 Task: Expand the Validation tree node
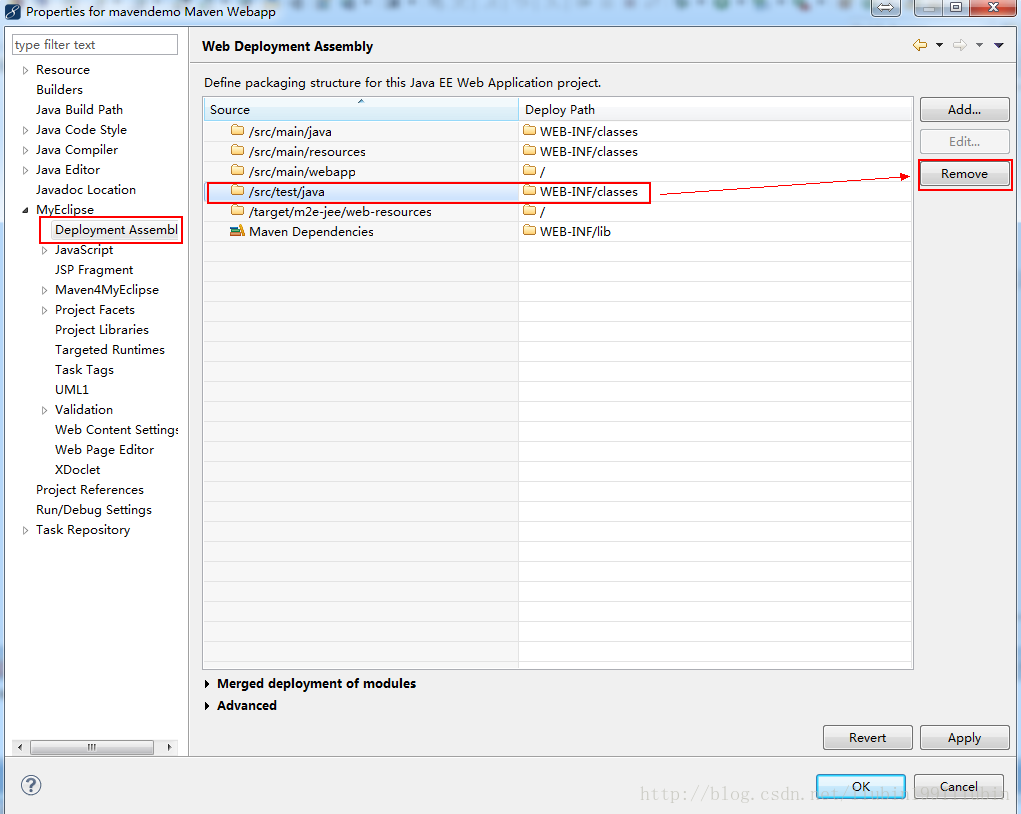(x=44, y=410)
